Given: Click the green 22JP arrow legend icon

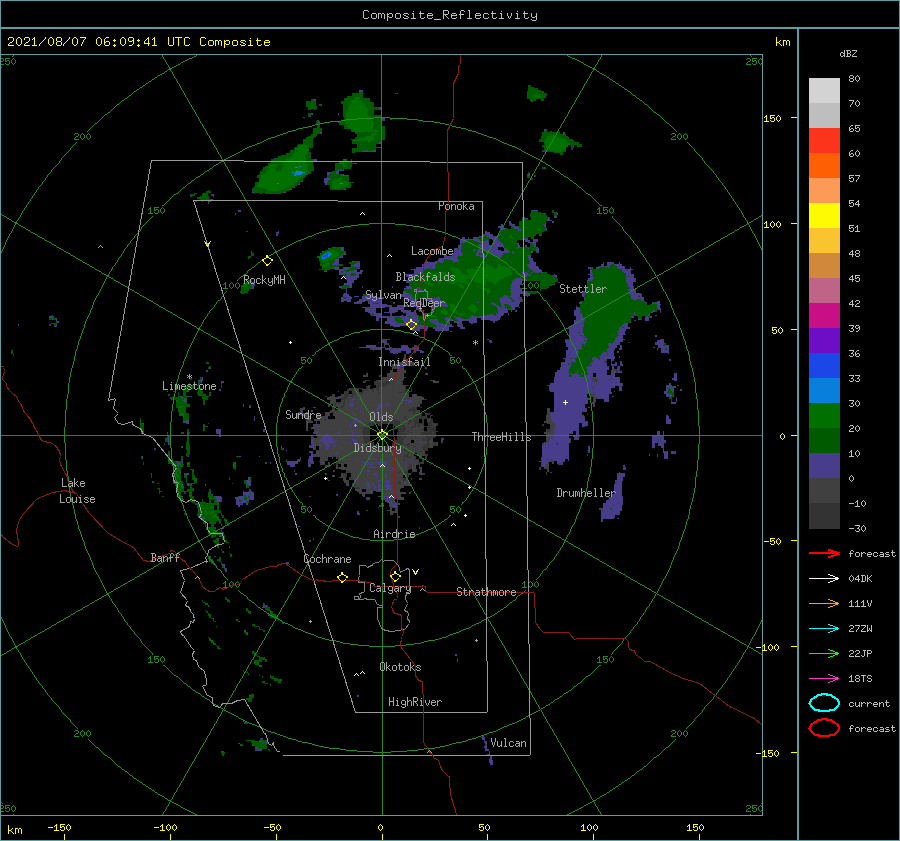Looking at the screenshot, I should click(824, 653).
